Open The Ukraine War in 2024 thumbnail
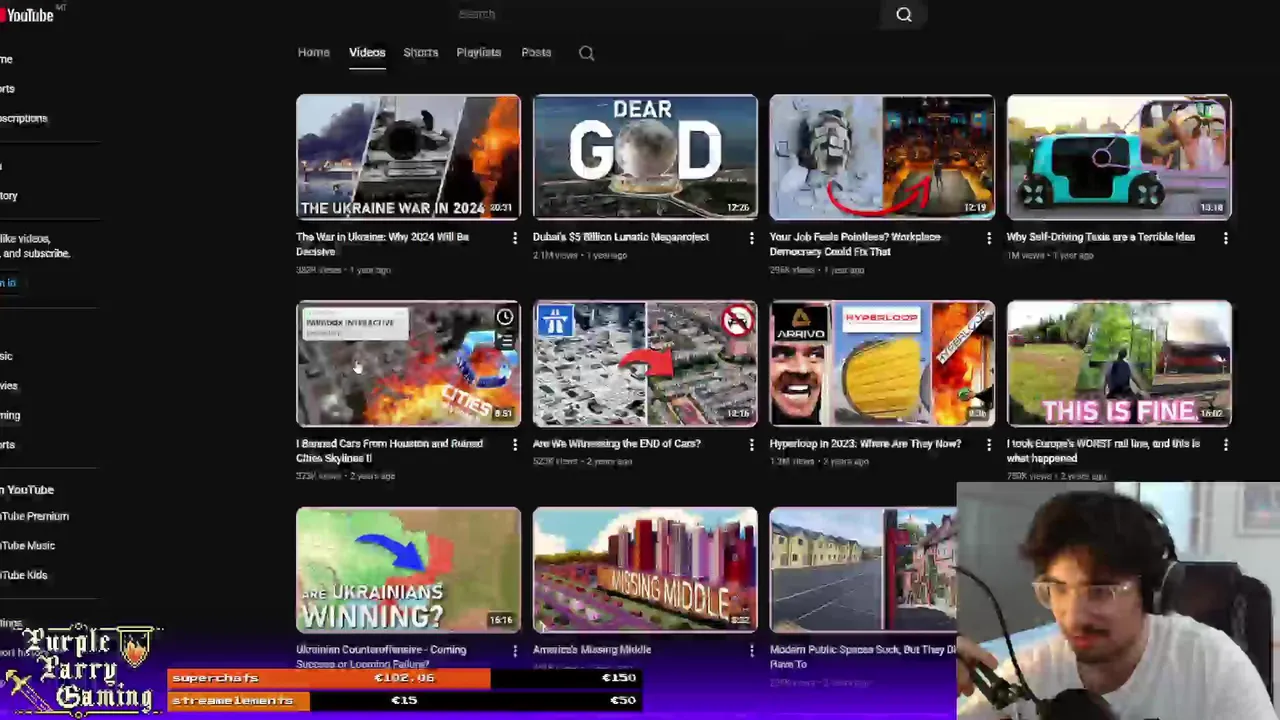 coord(408,157)
